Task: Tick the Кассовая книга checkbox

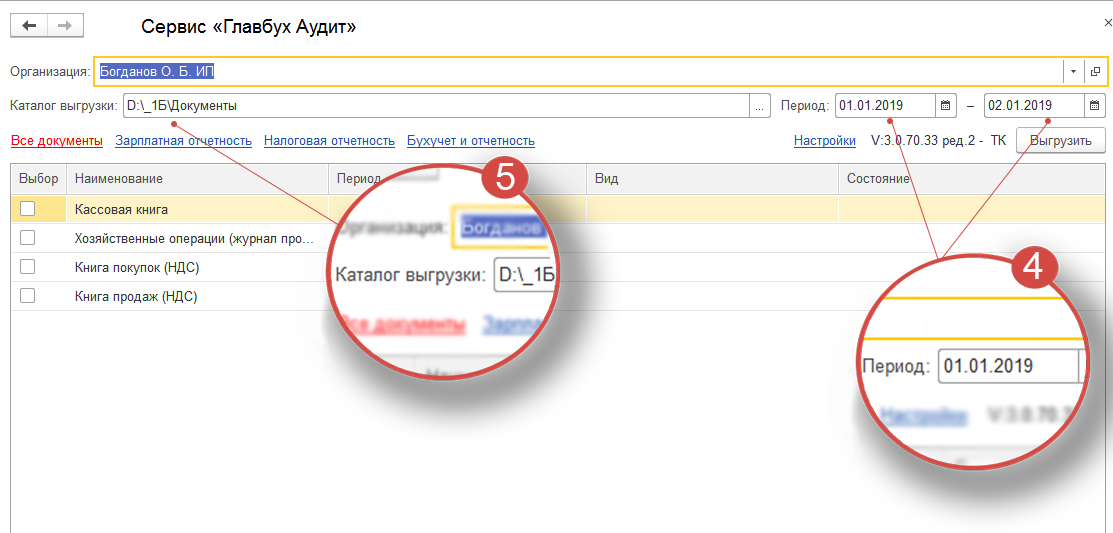Action: pyautogui.click(x=28, y=209)
